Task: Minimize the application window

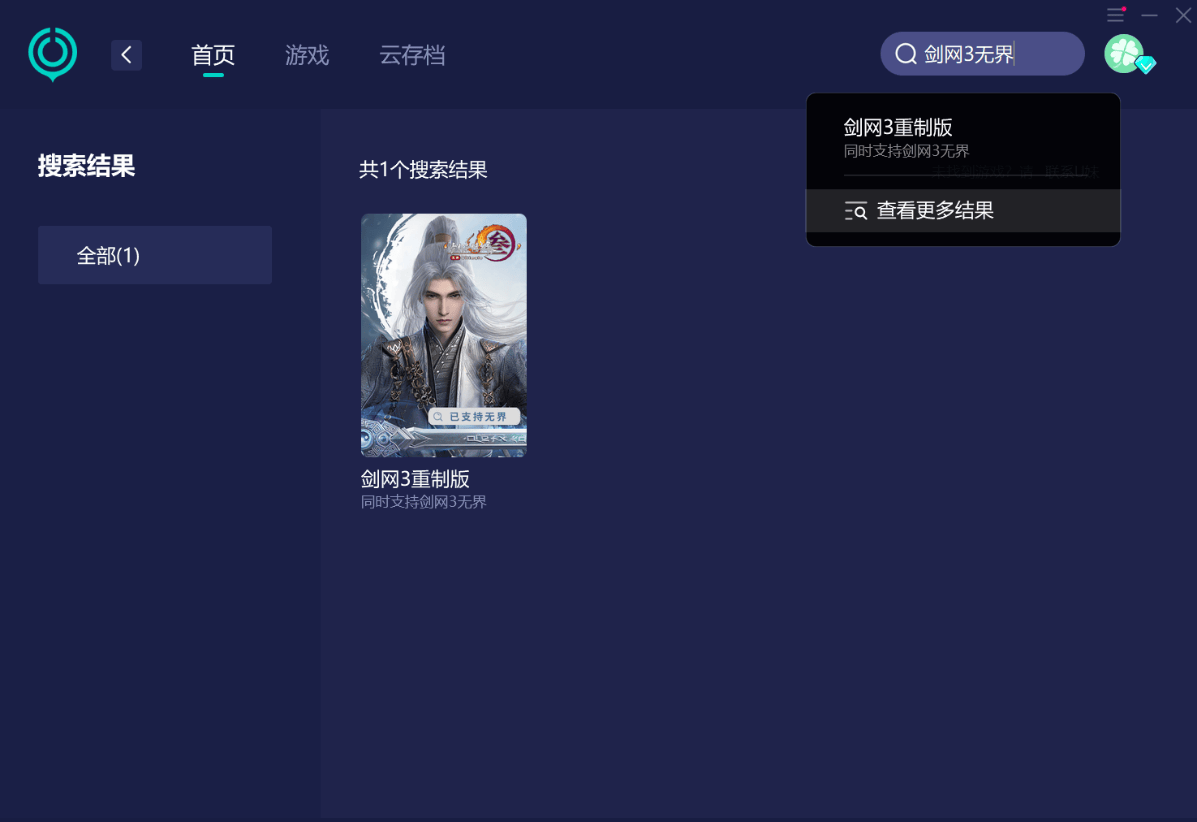Action: point(1150,15)
